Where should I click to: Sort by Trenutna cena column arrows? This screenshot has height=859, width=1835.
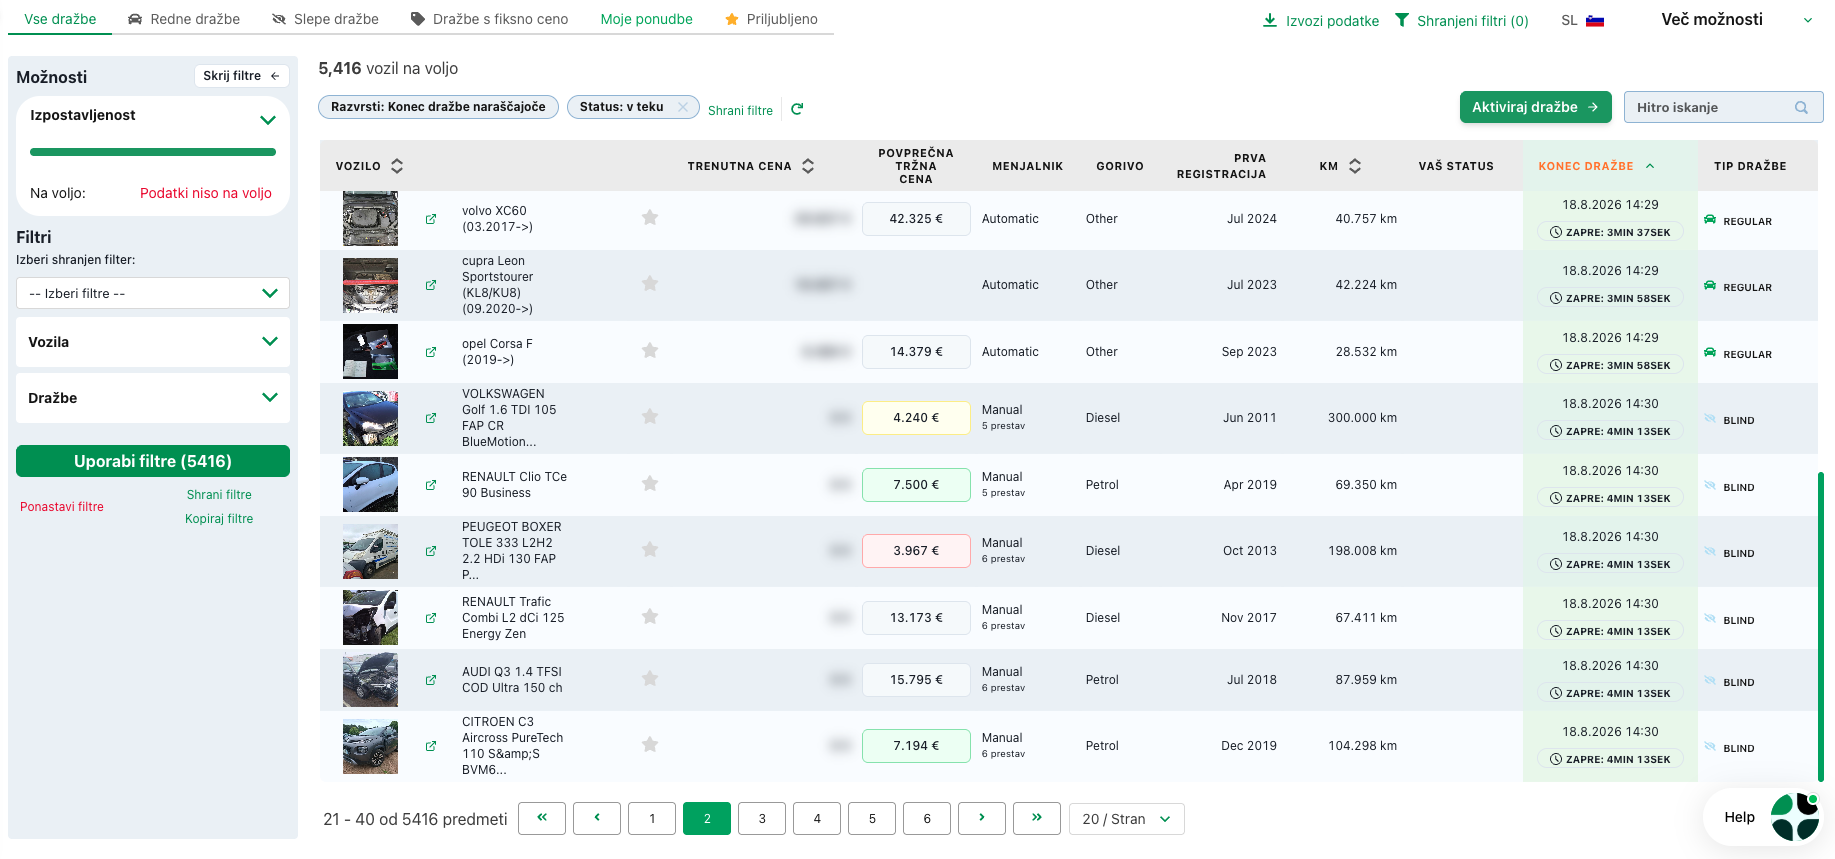click(808, 166)
